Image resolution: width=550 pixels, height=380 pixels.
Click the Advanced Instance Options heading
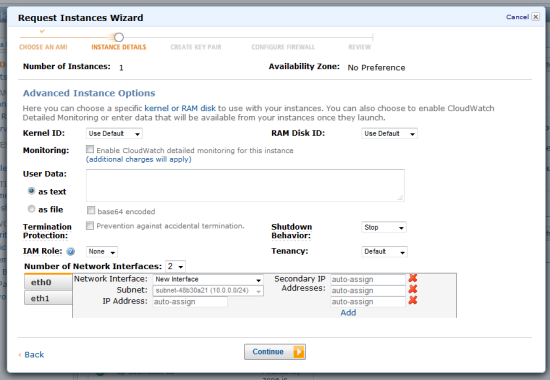[89, 93]
